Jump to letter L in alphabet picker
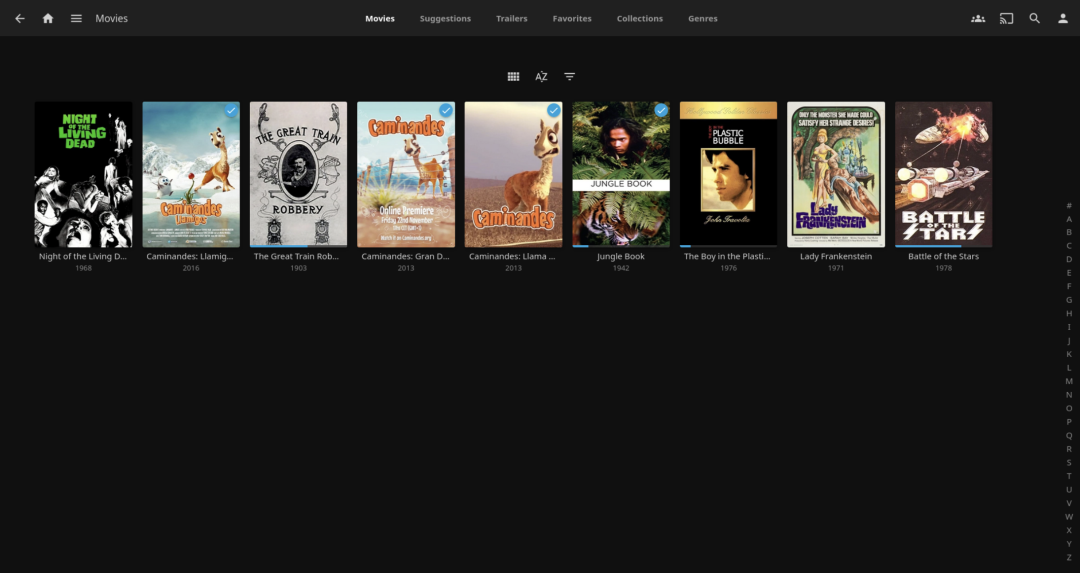The width and height of the screenshot is (1080, 573). pos(1069,368)
